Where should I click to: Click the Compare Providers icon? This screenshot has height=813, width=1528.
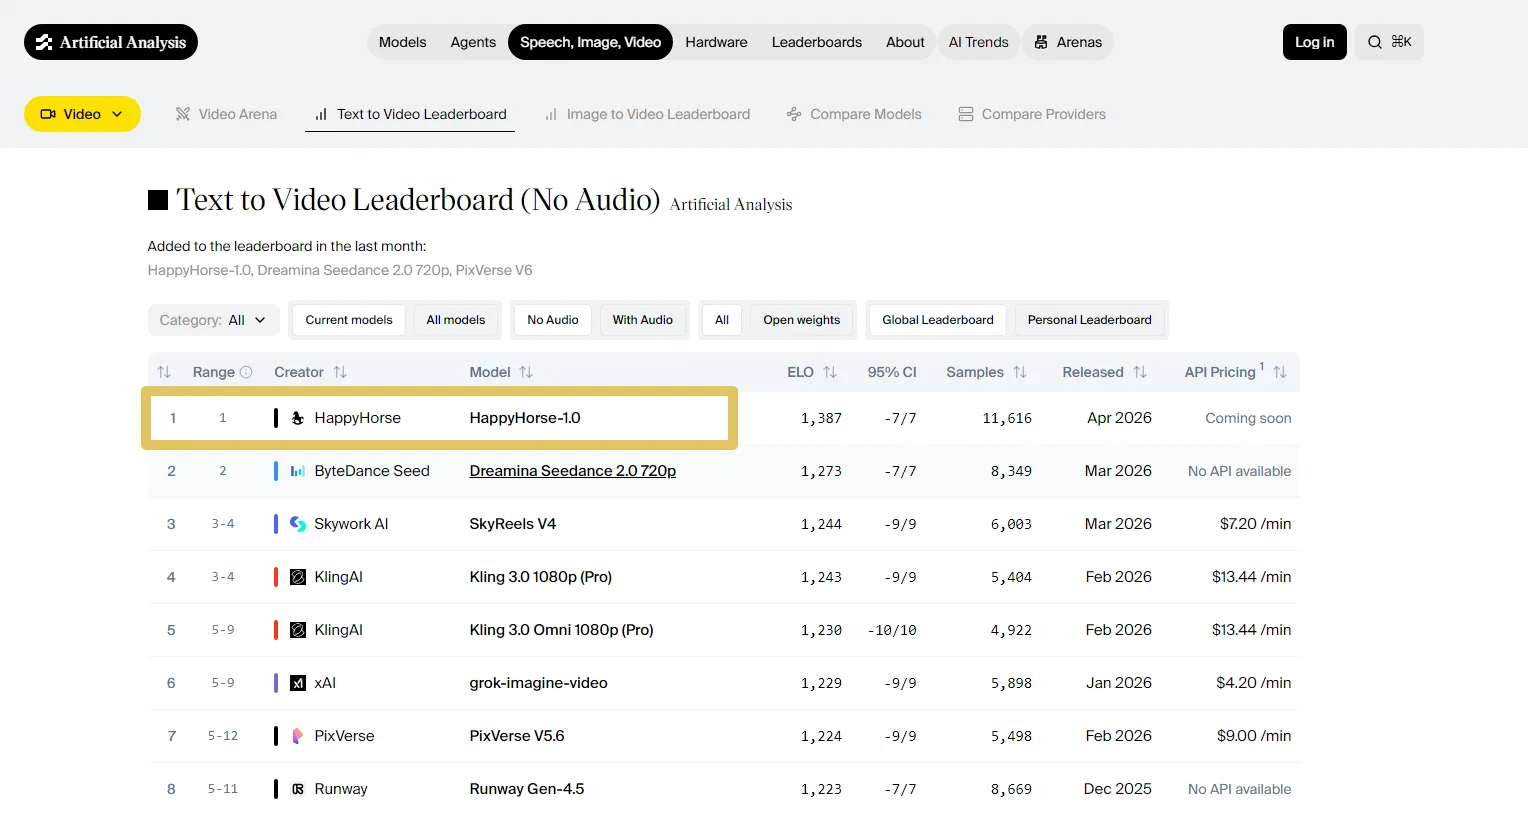pos(966,114)
